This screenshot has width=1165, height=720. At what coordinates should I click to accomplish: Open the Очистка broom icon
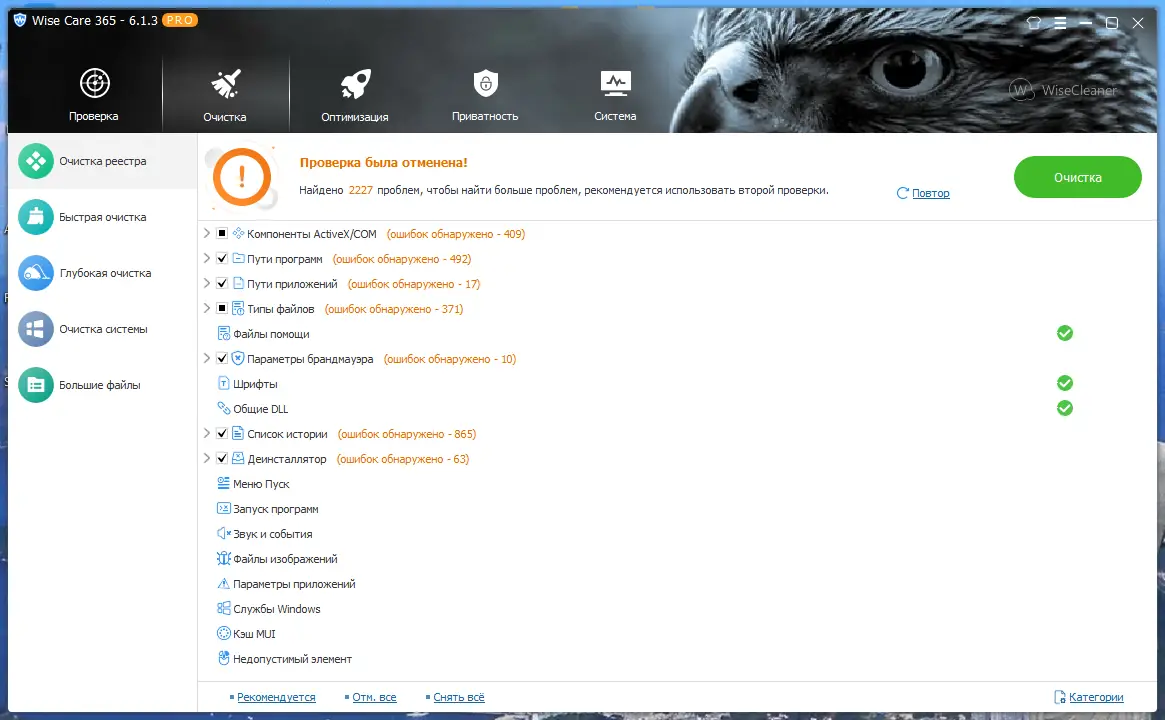tap(225, 84)
